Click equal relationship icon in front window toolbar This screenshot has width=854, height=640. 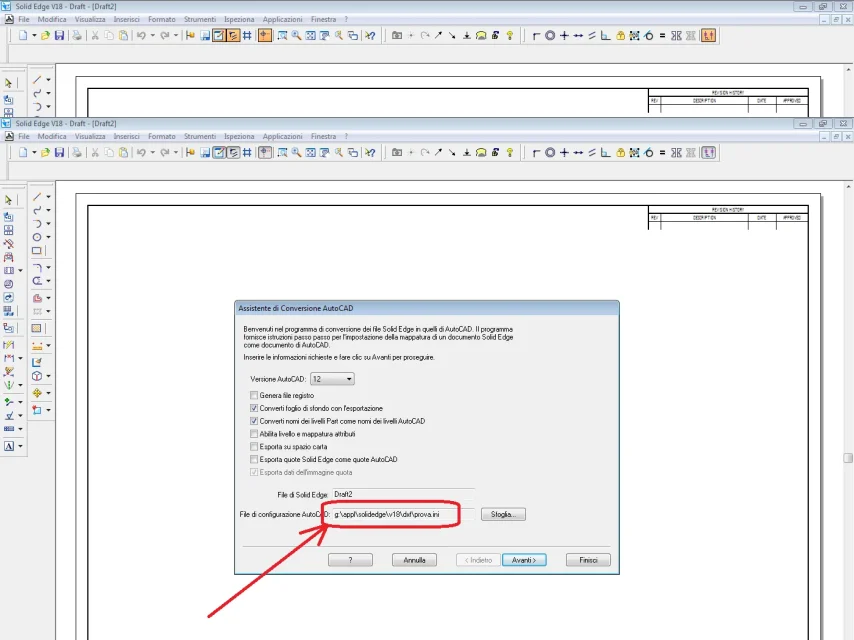pyautogui.click(x=662, y=153)
